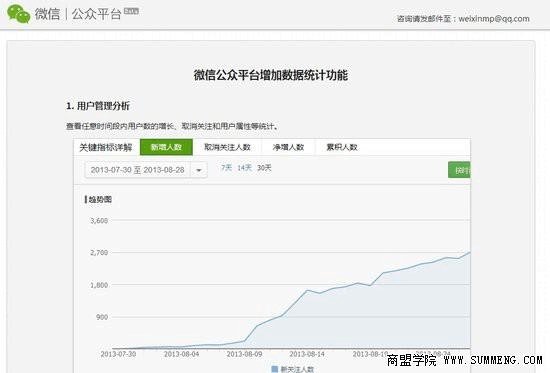Image resolution: width=550 pixels, height=373 pixels.
Task: Click the 2013-08-14 x-axis date
Action: (x=307, y=354)
